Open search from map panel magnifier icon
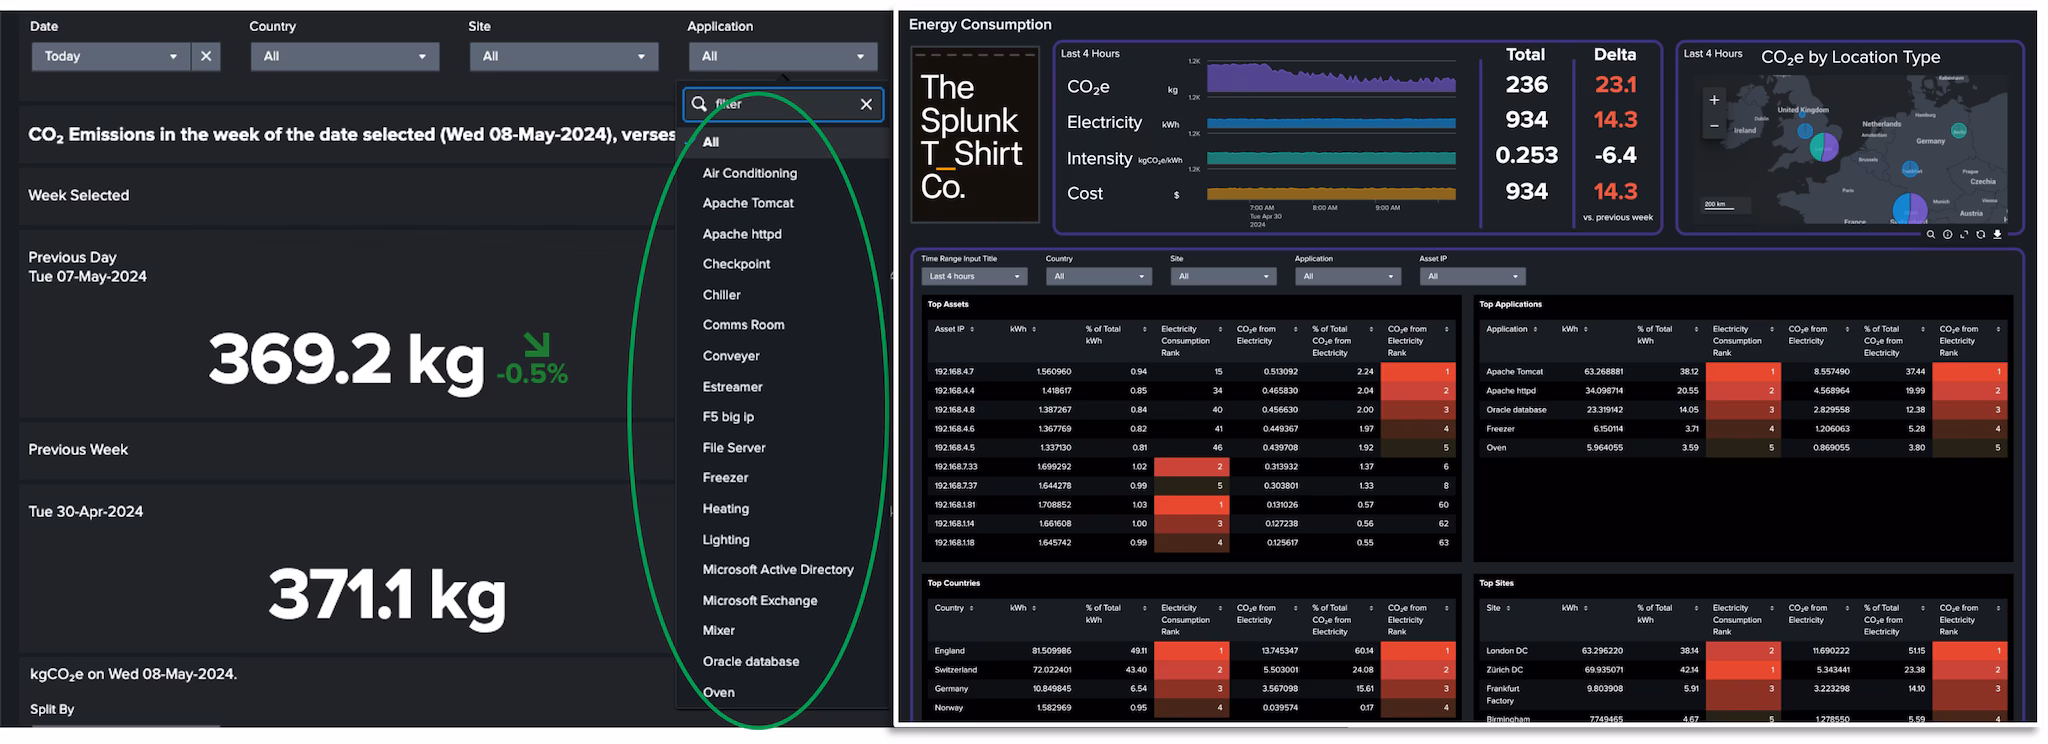The image size is (2048, 744). tap(1930, 235)
